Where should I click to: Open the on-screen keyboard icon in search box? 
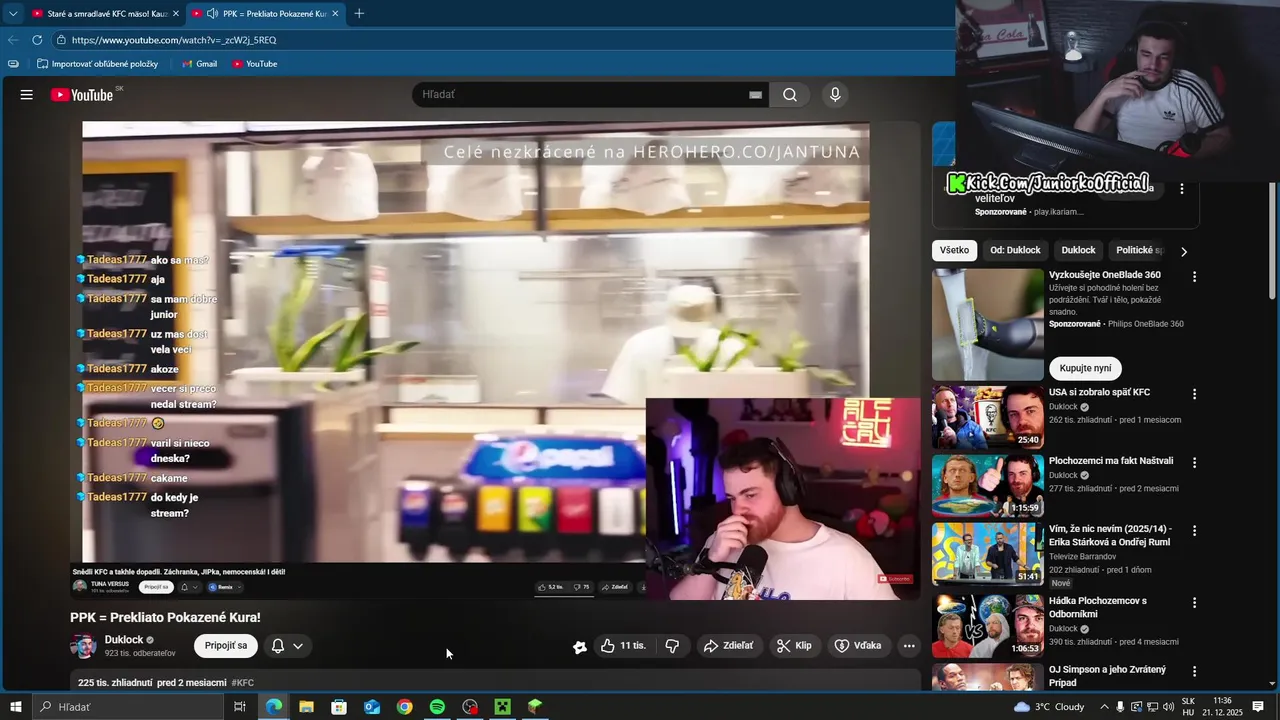tap(755, 95)
